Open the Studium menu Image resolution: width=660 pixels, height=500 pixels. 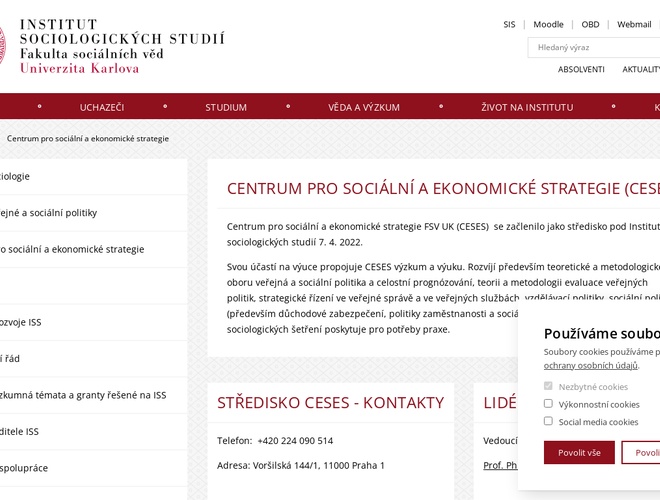click(x=226, y=107)
